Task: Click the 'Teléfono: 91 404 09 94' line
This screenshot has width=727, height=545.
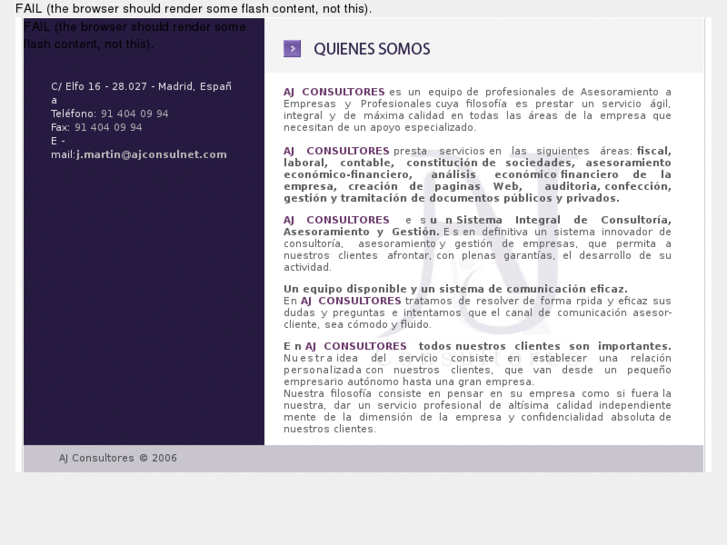Action: (x=109, y=114)
